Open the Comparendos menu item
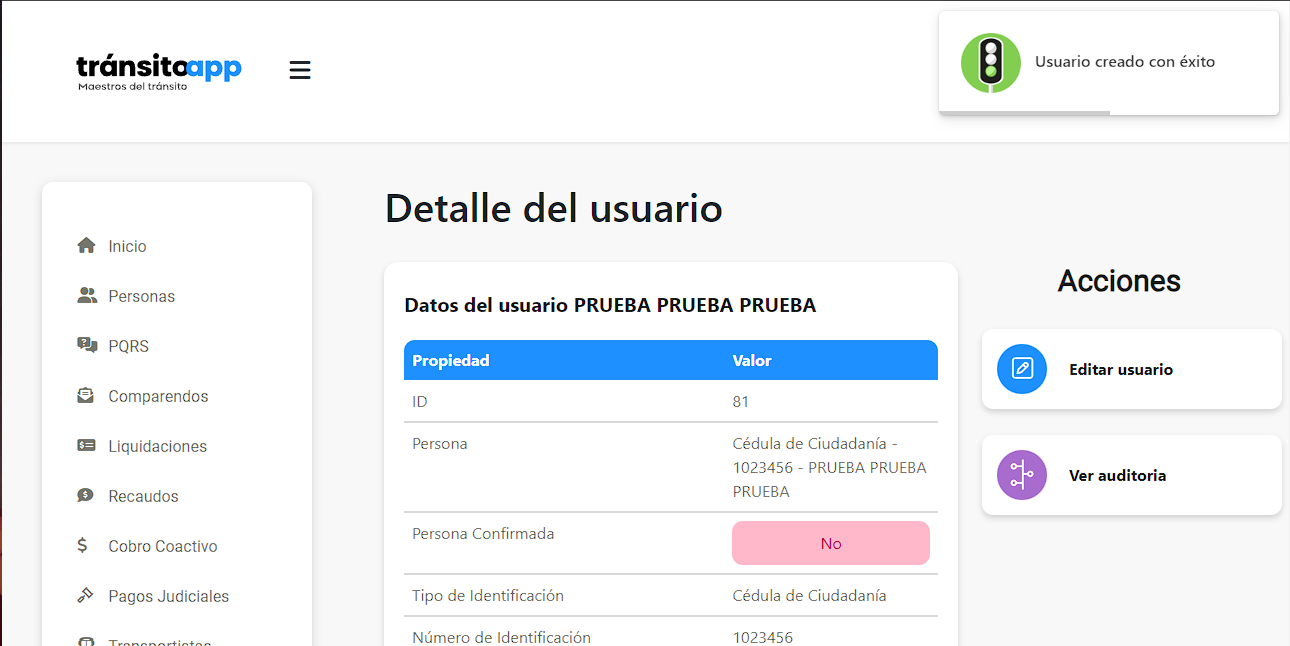 158,396
